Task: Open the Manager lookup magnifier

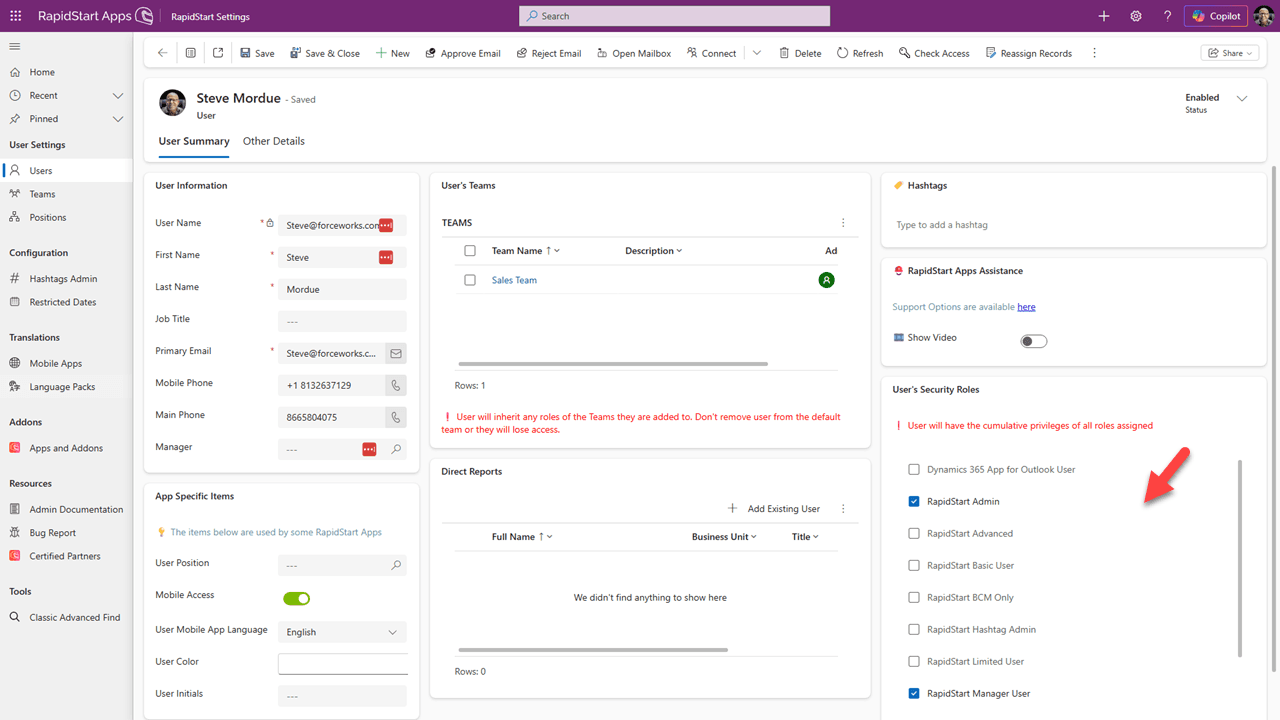Action: point(396,449)
